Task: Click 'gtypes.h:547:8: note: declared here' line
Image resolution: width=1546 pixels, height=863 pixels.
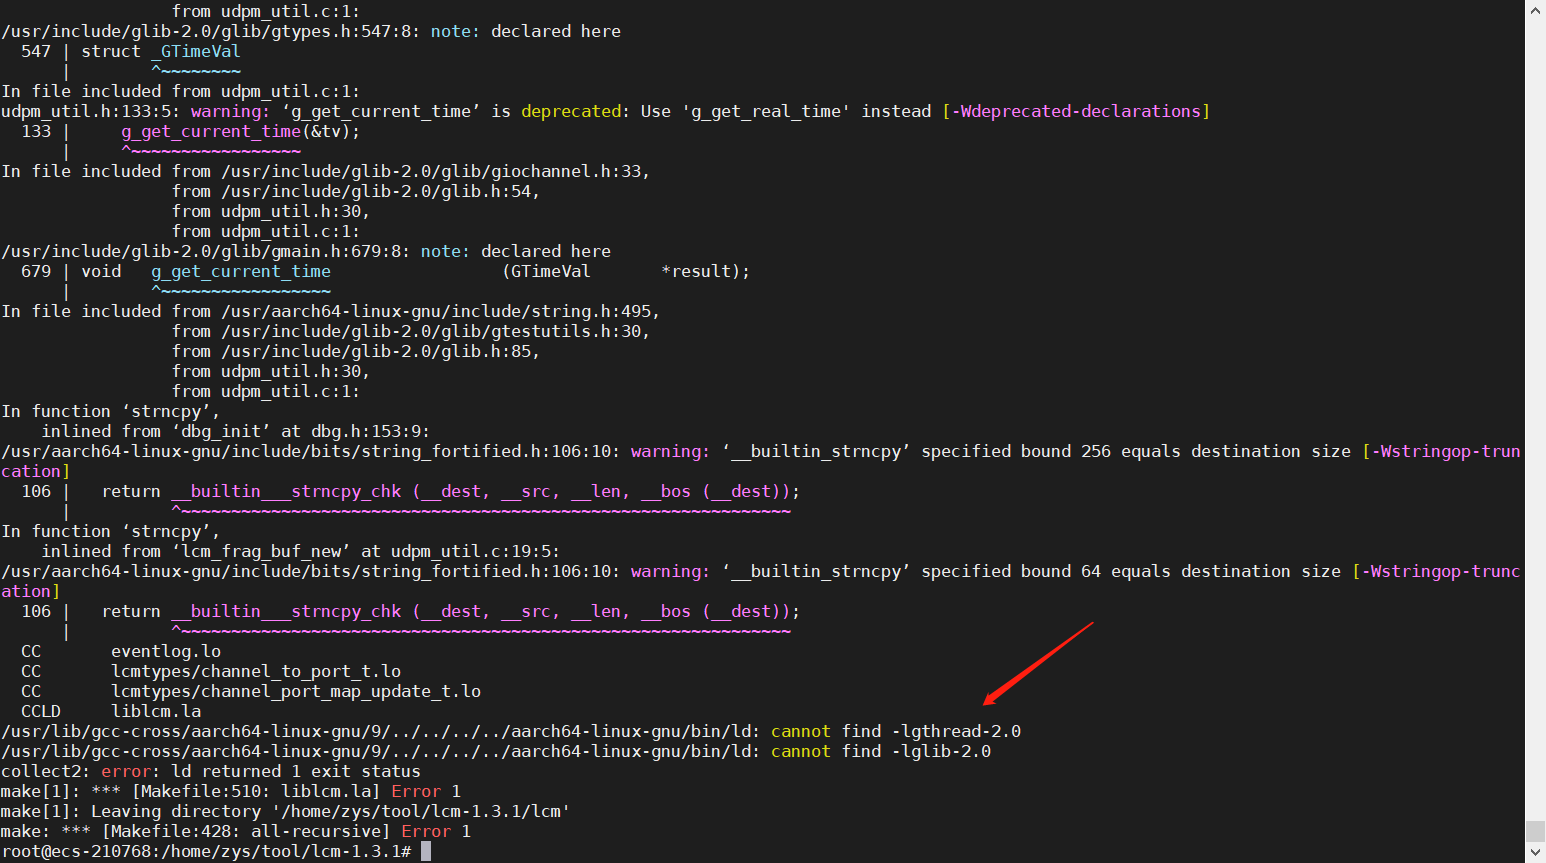Action: pos(311,31)
